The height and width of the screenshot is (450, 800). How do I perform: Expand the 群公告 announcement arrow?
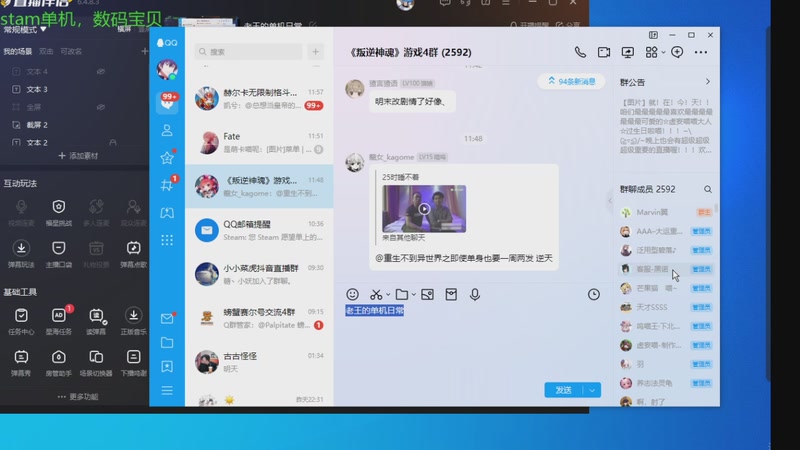708,82
